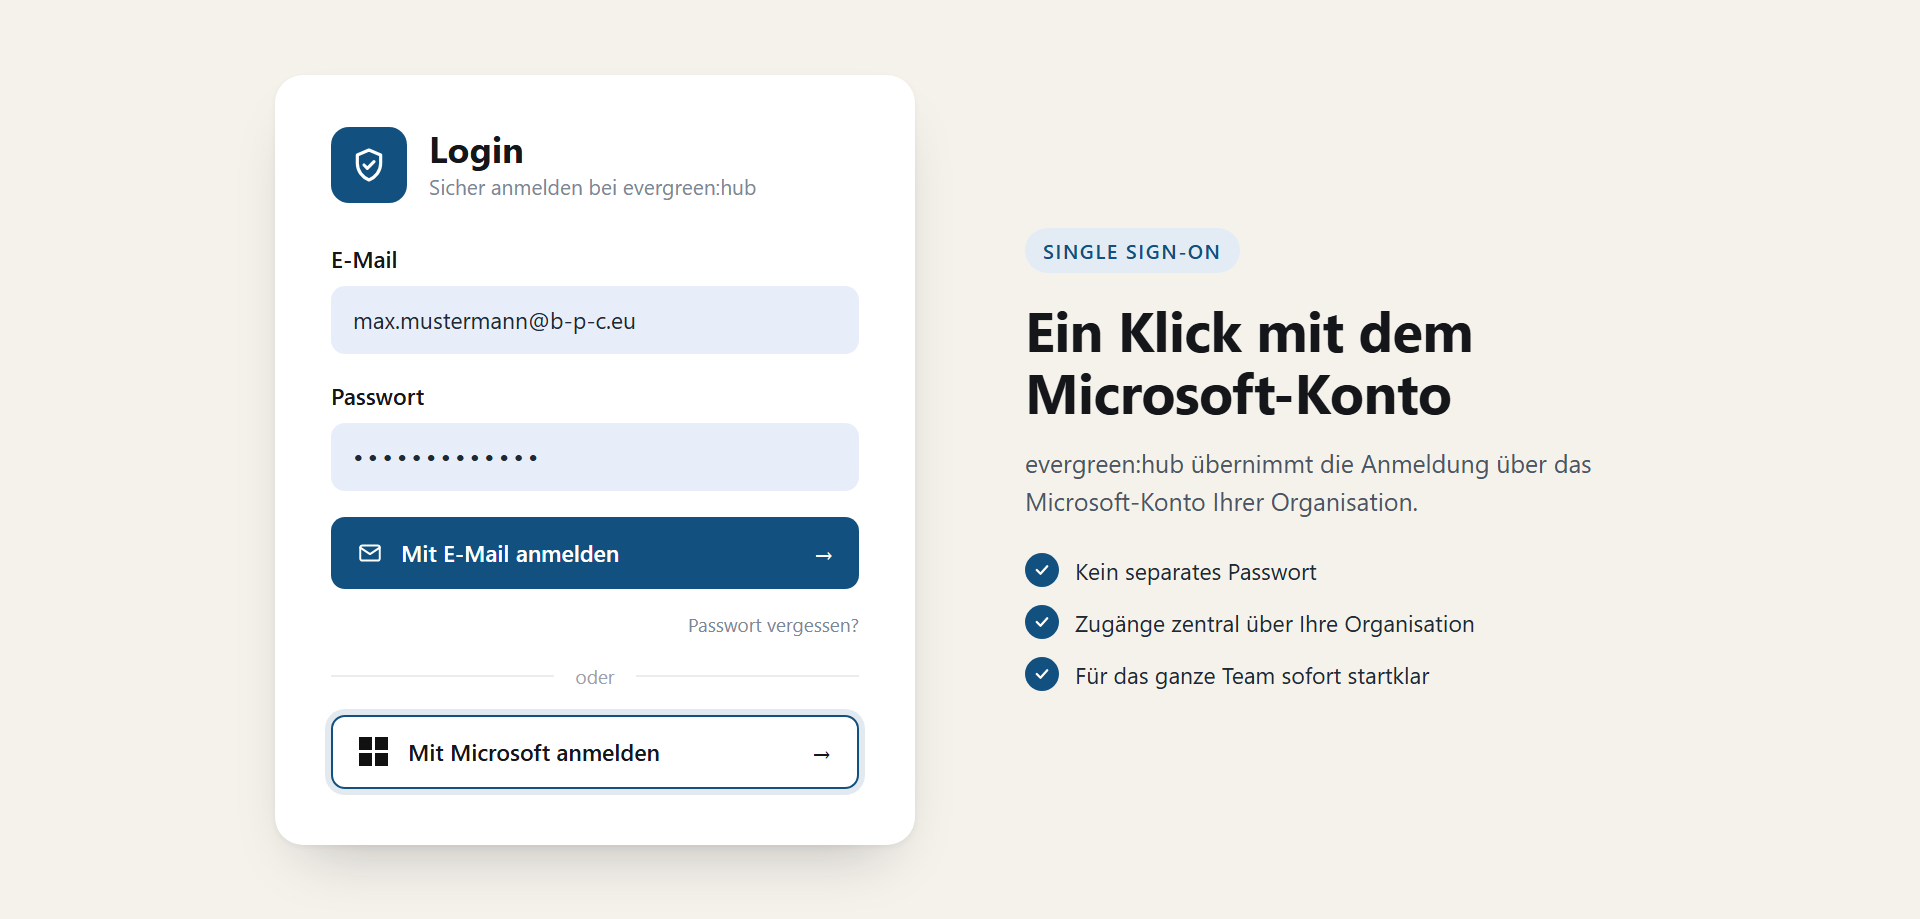The width and height of the screenshot is (1920, 919).
Task: Click the Passwort field label
Action: (378, 397)
